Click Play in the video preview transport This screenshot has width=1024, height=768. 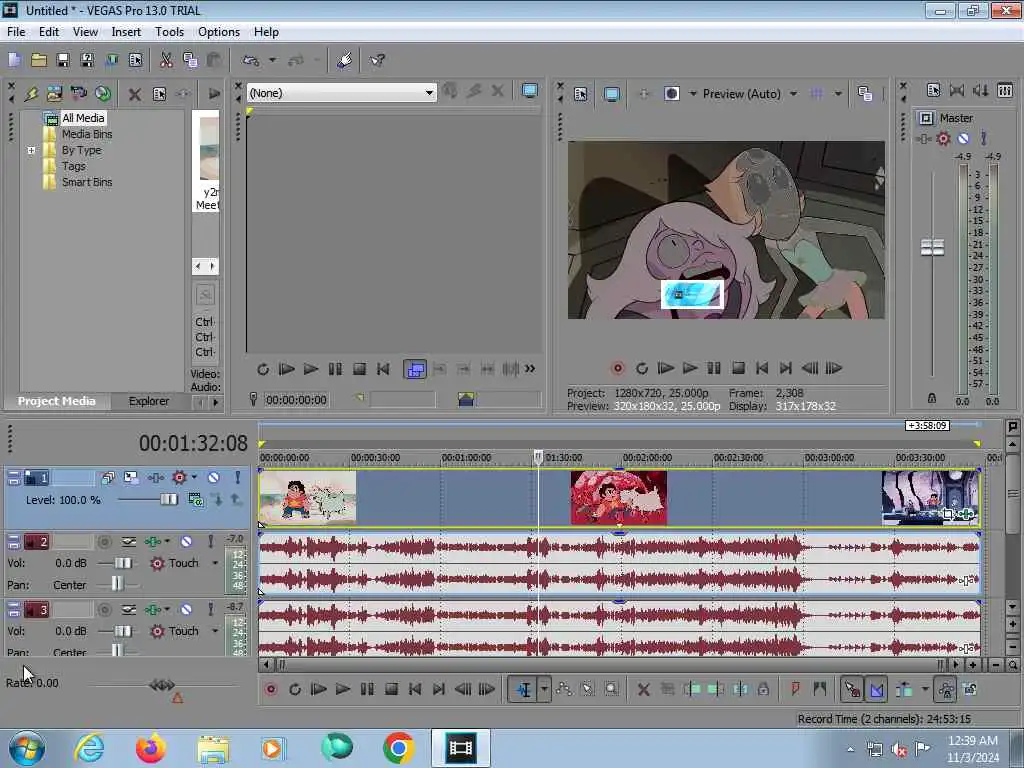[x=690, y=368]
